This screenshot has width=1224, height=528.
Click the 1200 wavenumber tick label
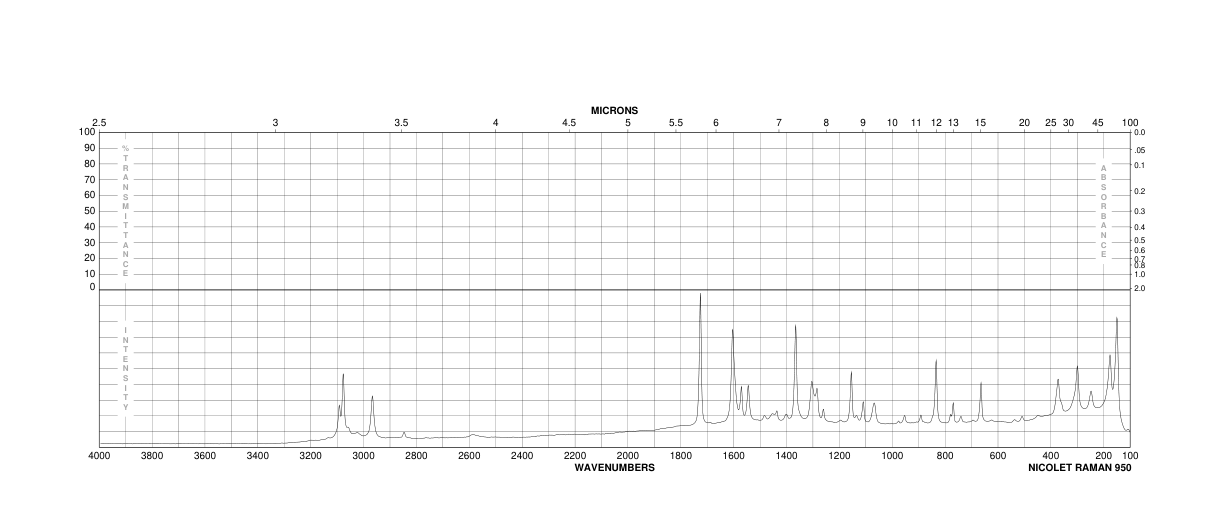point(839,456)
